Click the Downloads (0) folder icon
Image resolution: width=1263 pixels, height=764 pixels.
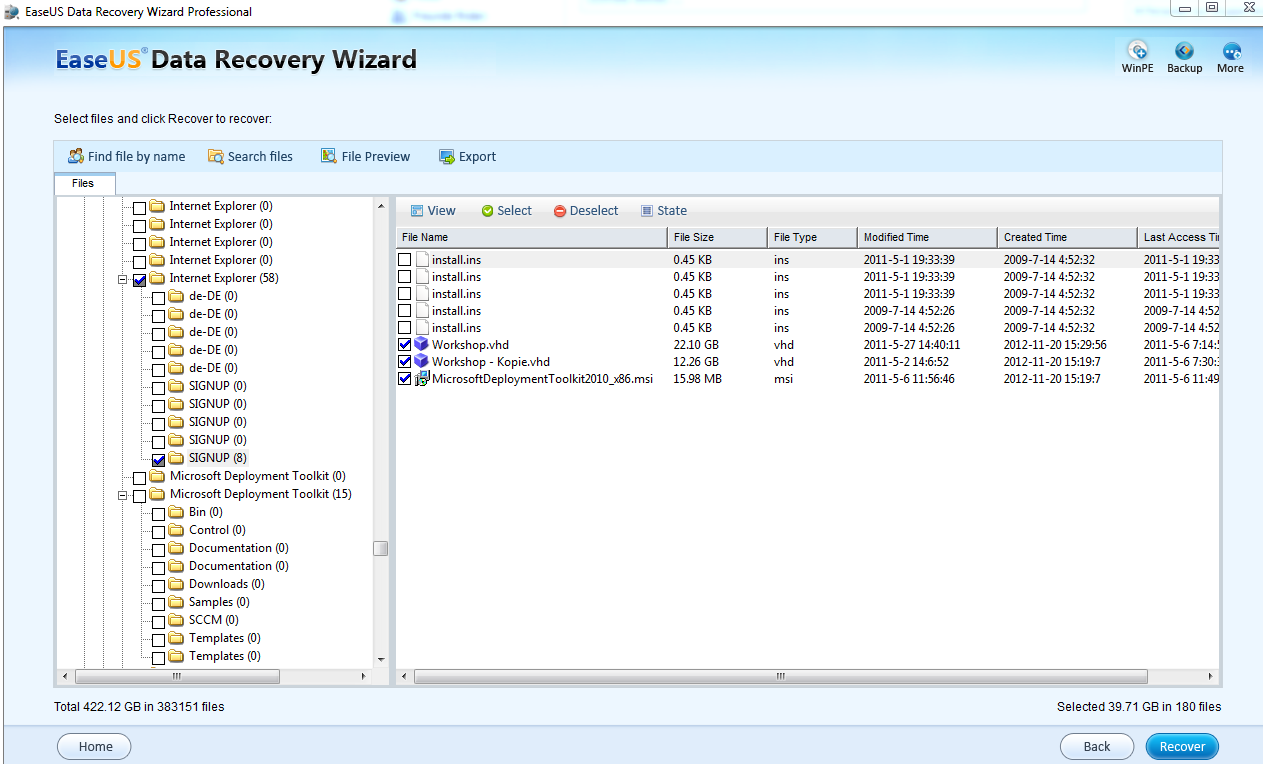point(177,584)
